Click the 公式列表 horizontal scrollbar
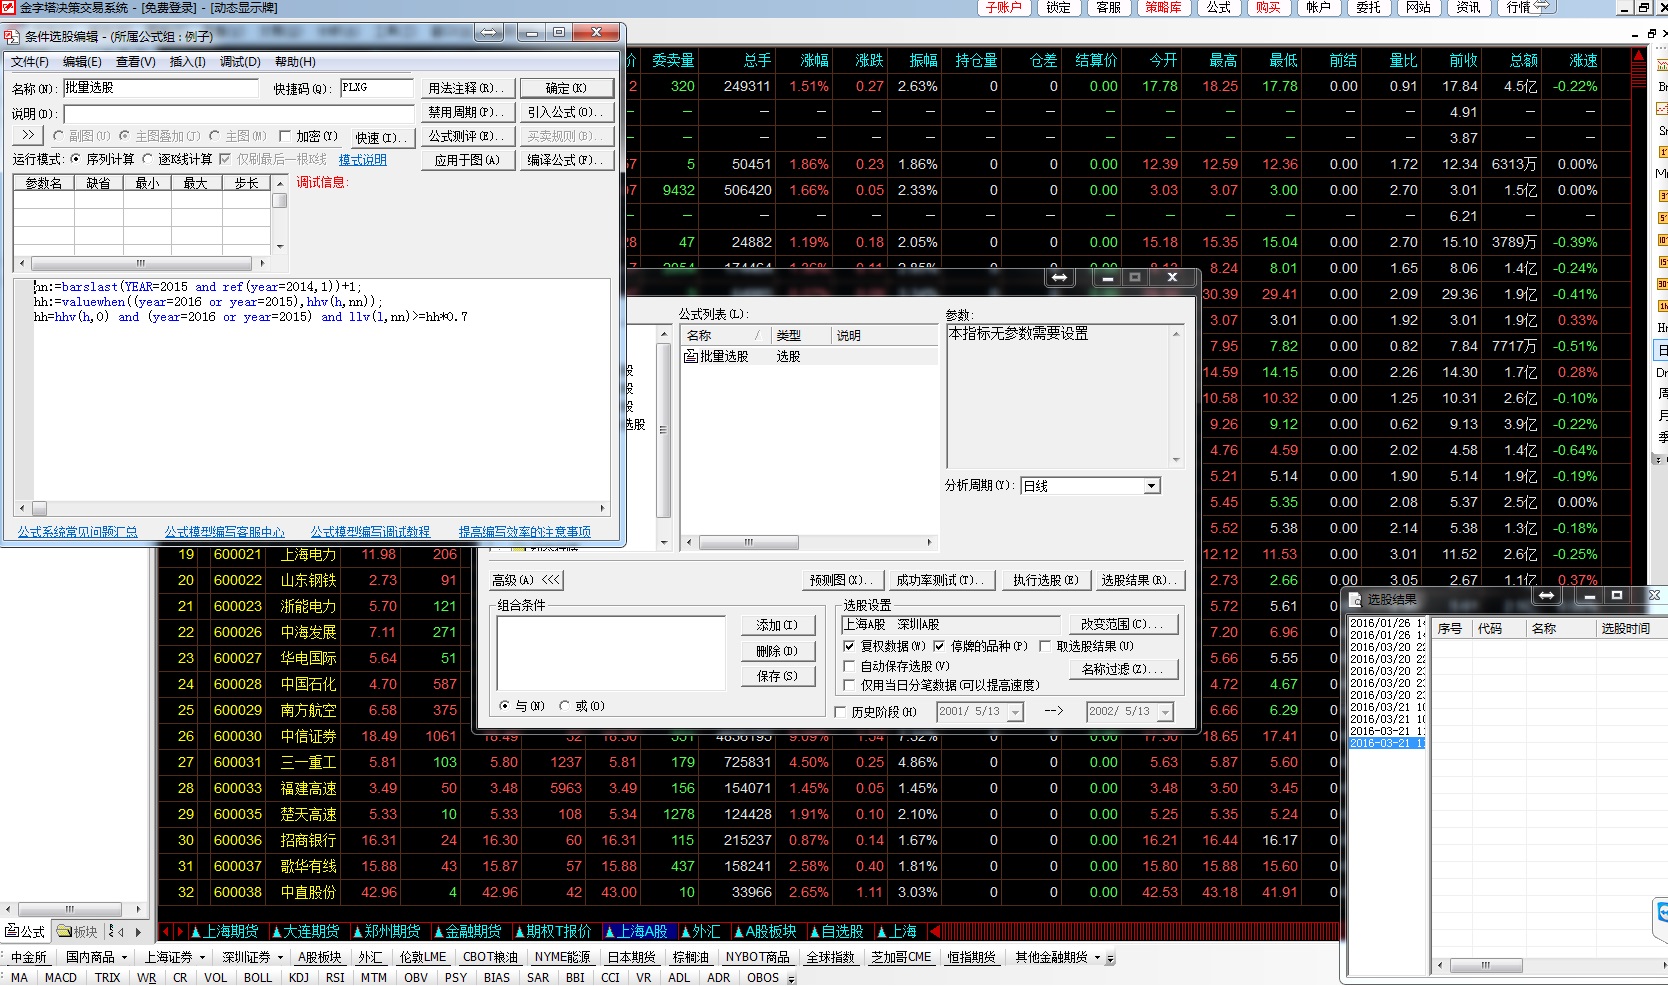 [808, 542]
